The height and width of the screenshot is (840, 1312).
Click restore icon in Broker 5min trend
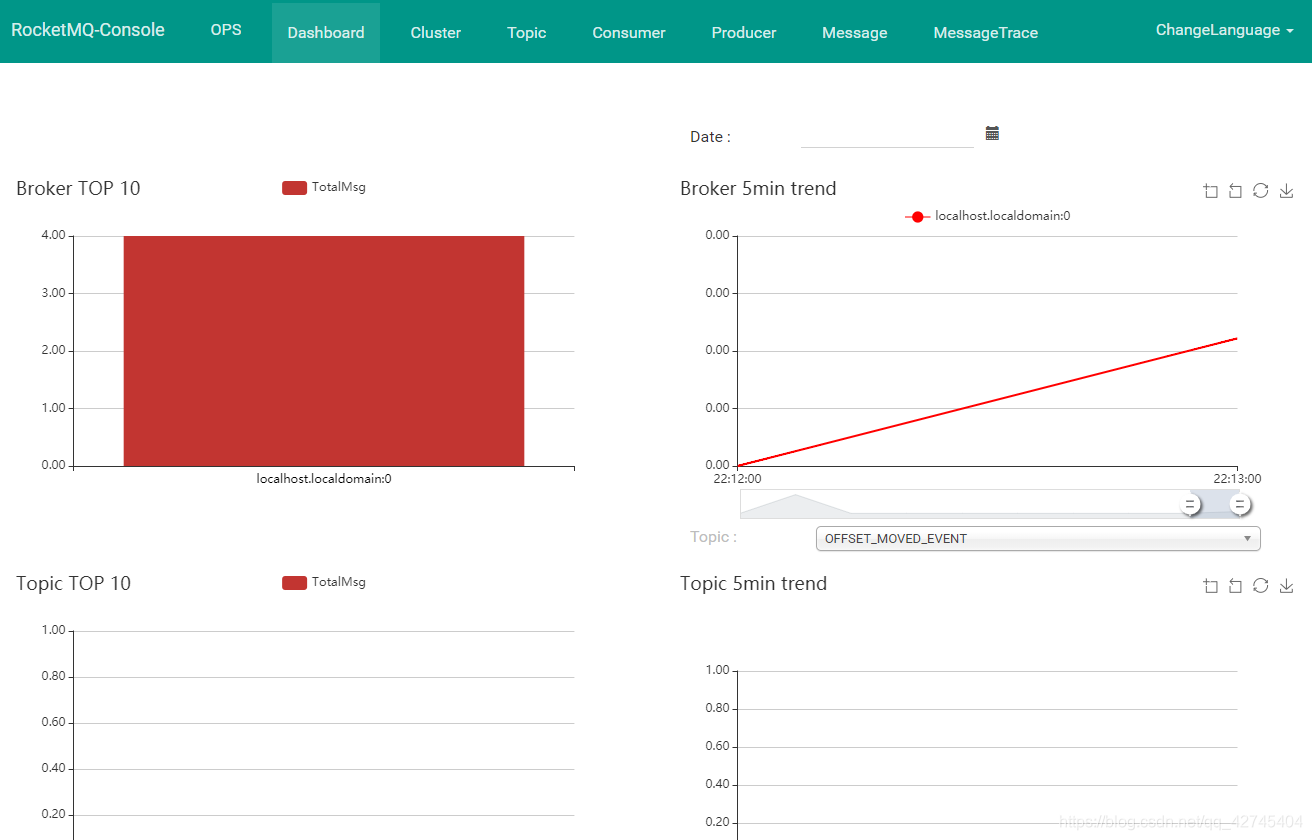tap(1260, 191)
